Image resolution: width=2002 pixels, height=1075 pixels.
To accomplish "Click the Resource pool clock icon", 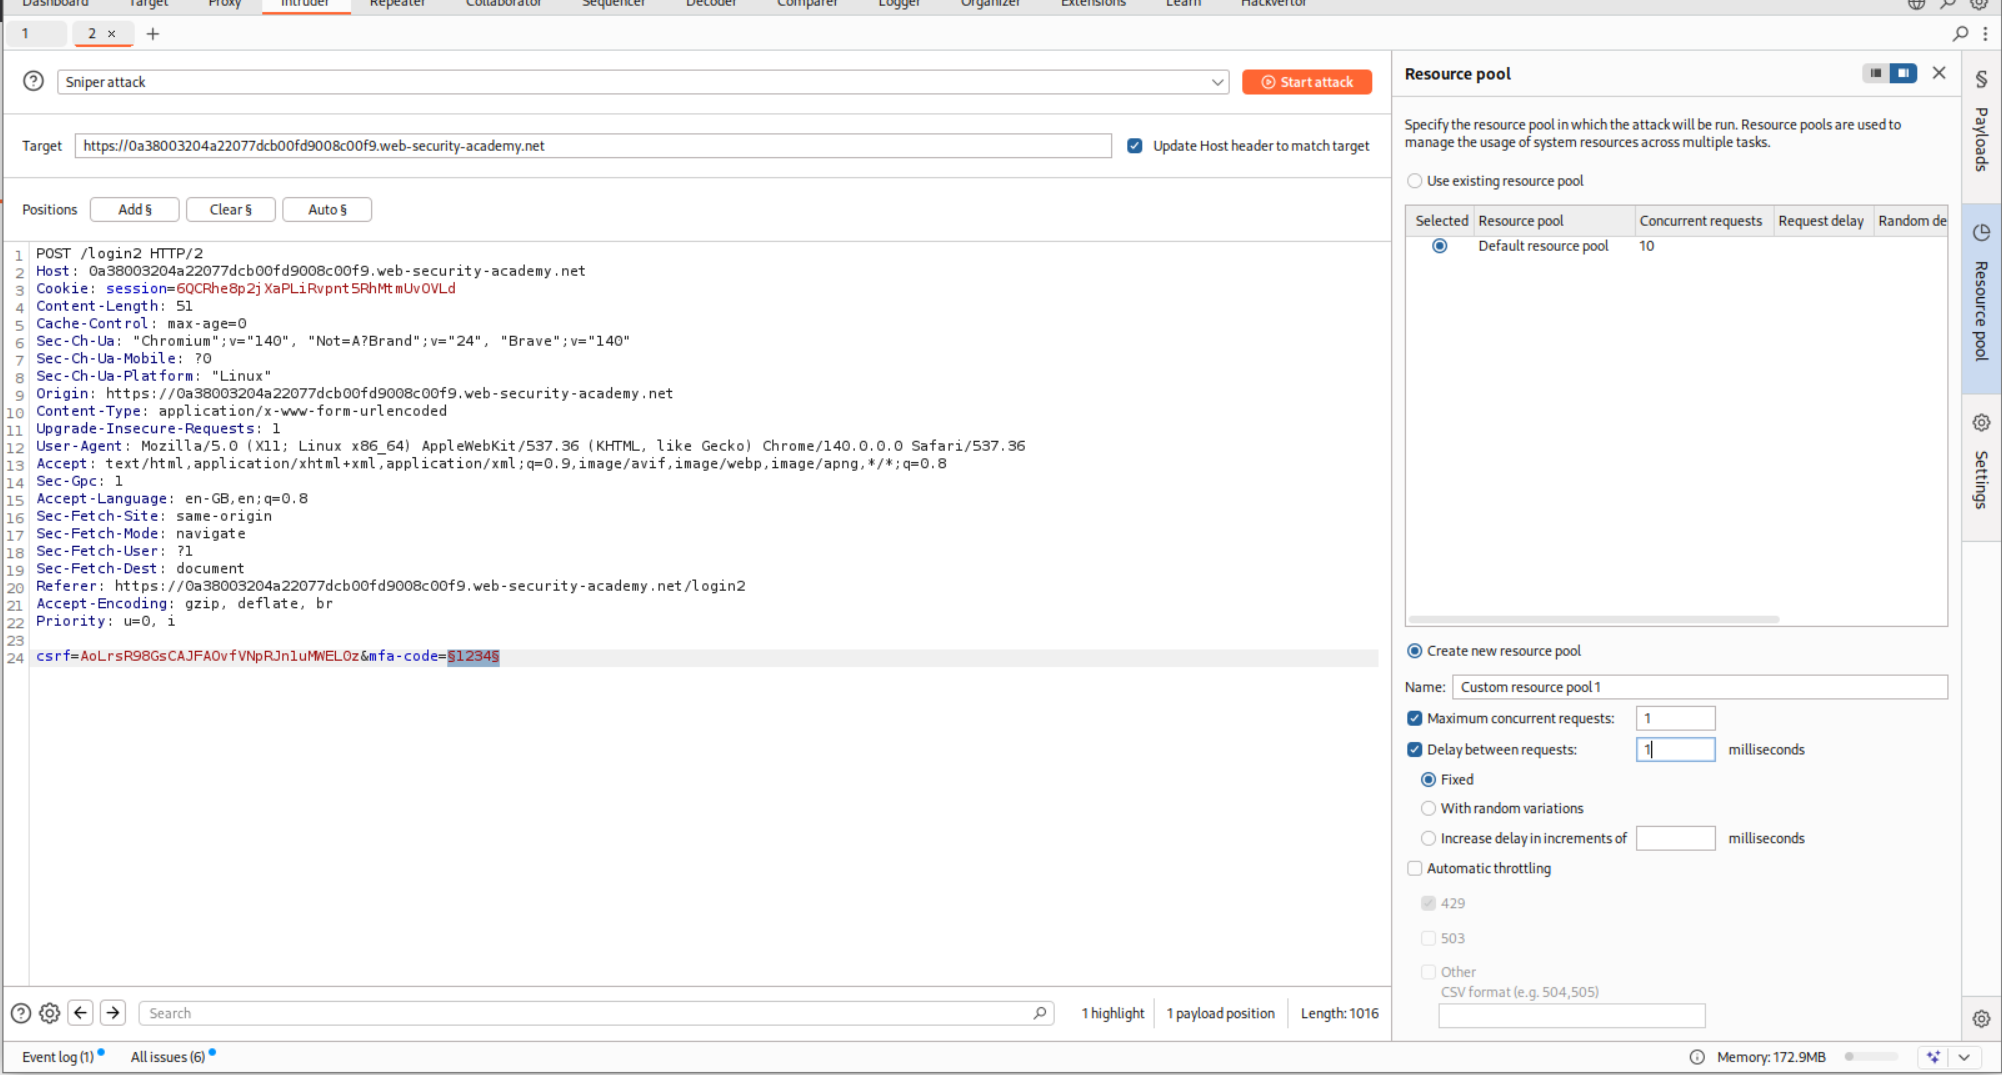I will click(x=1981, y=233).
